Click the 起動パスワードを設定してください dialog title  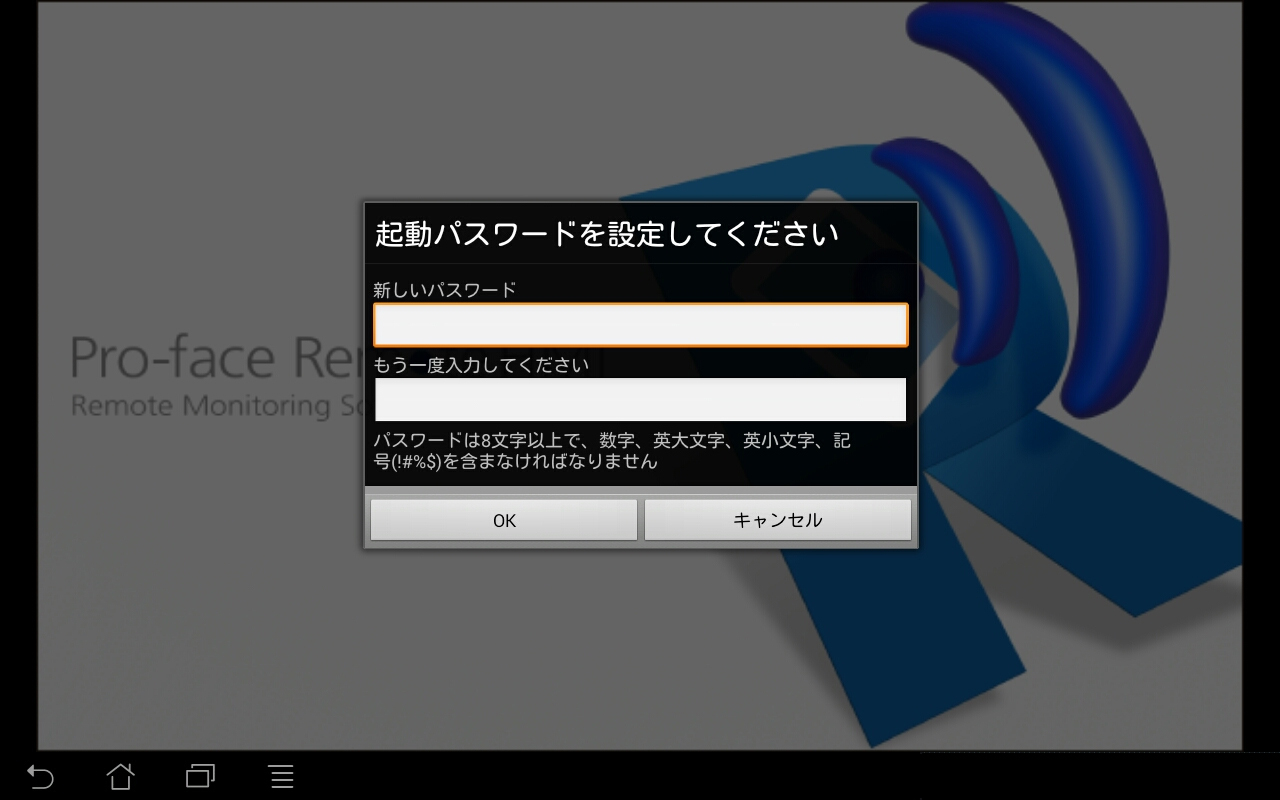point(606,235)
